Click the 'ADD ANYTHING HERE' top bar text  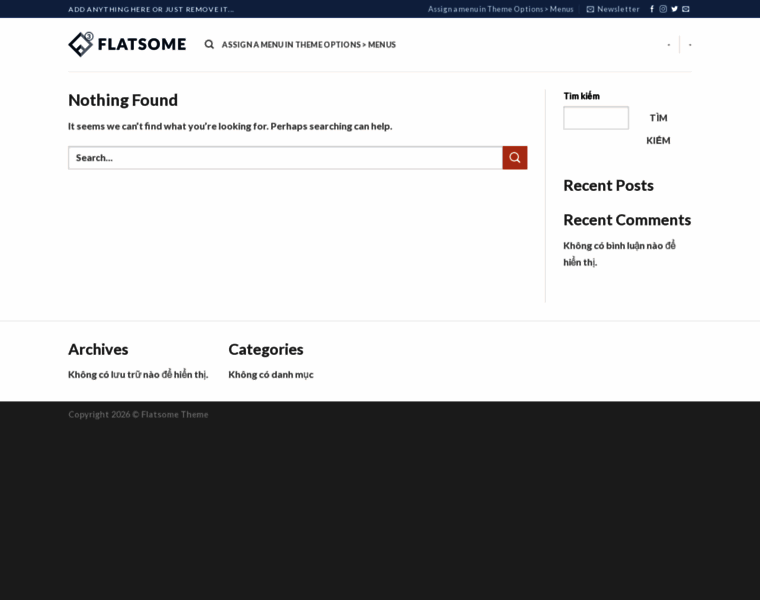pos(151,9)
